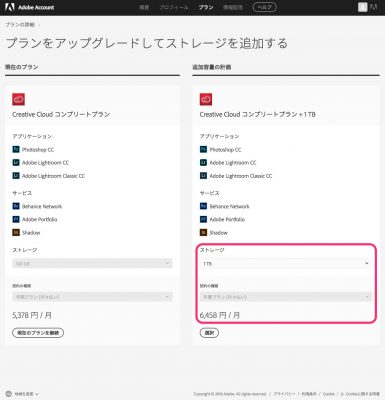Click 'Adobe Portfolio' text in the current plan
The width and height of the screenshot is (385, 400).
tap(39, 219)
